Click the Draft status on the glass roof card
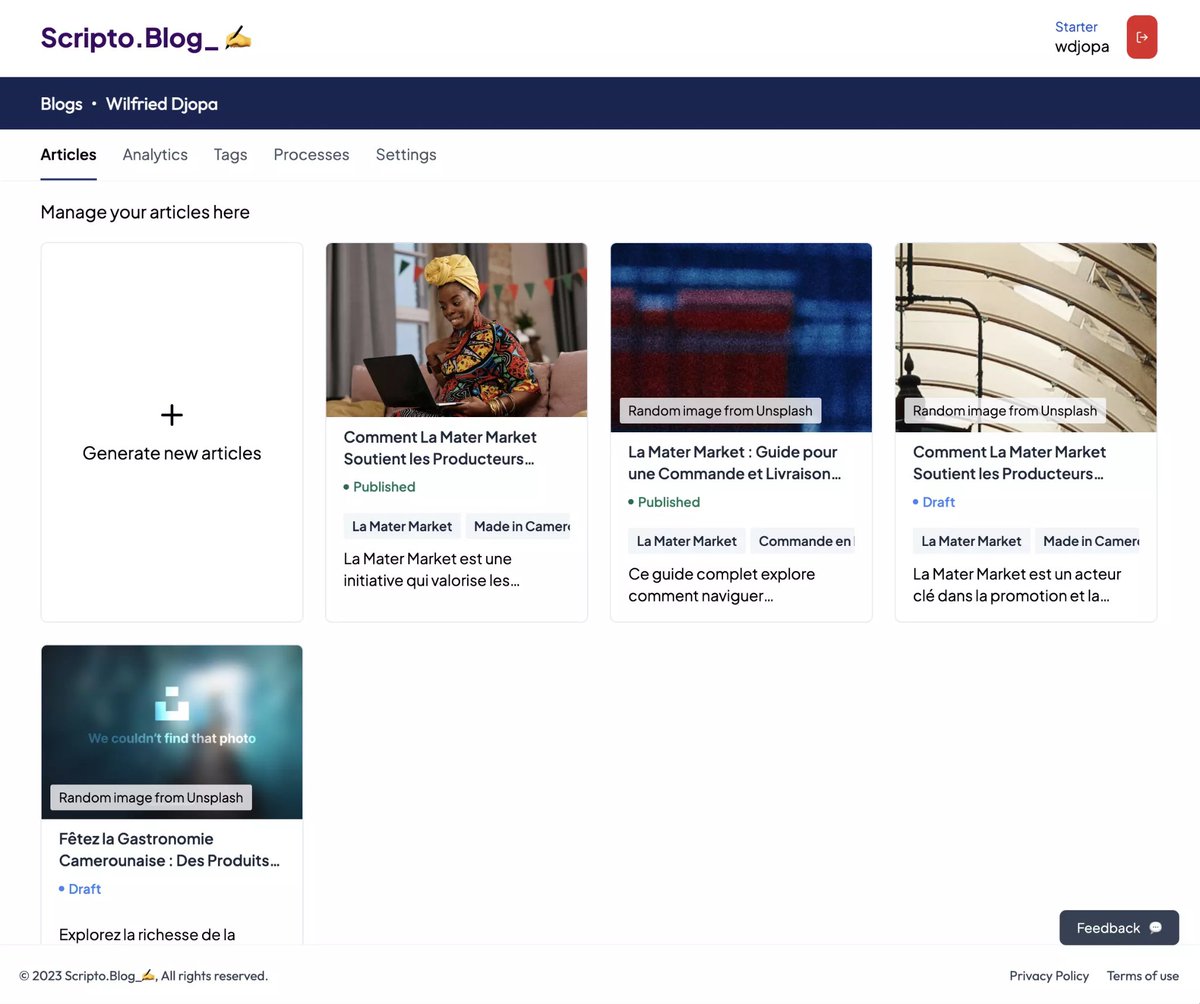 (x=934, y=502)
